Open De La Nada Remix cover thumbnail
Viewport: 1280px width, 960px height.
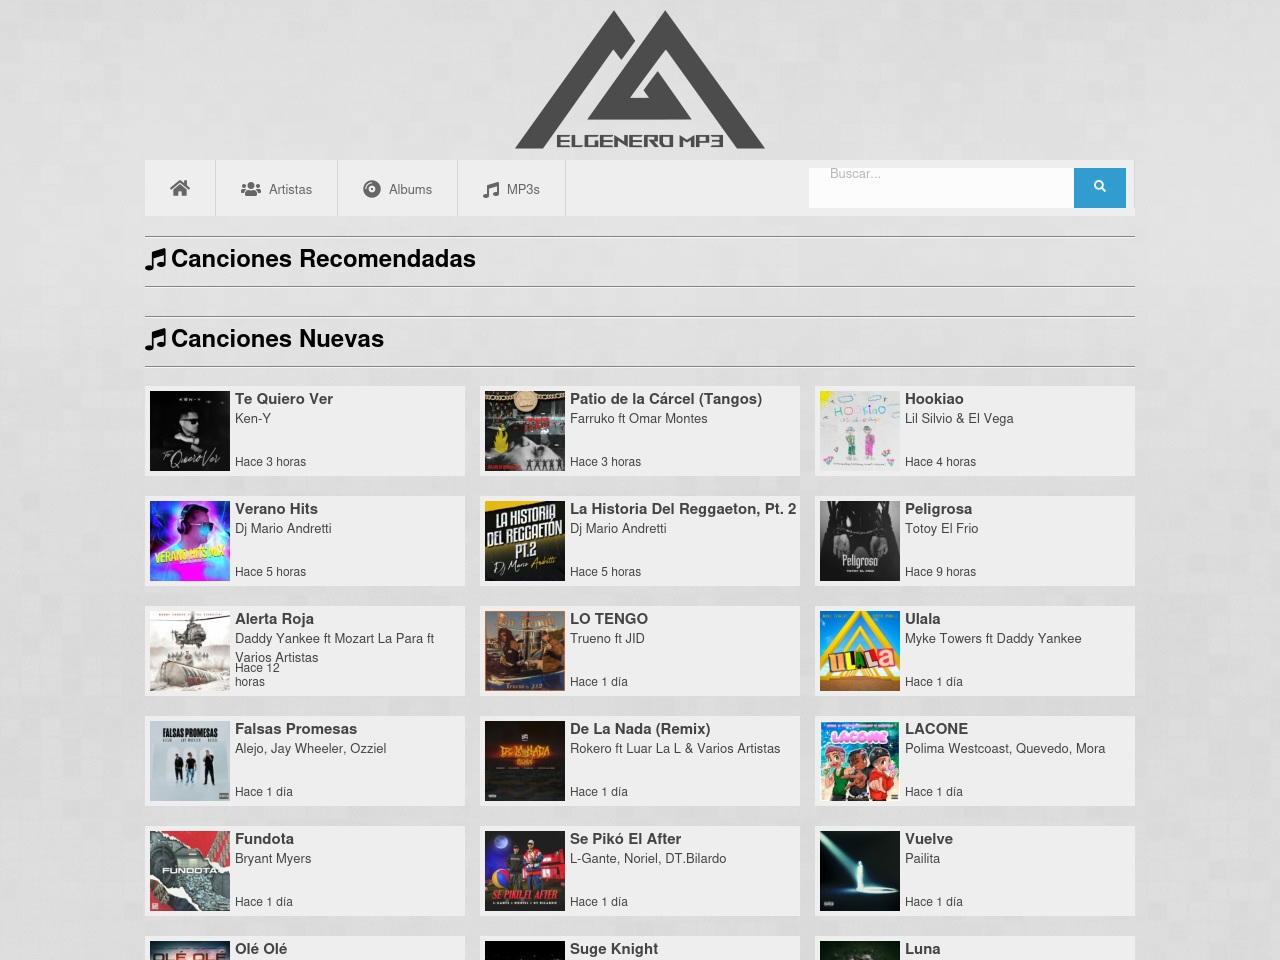(525, 761)
